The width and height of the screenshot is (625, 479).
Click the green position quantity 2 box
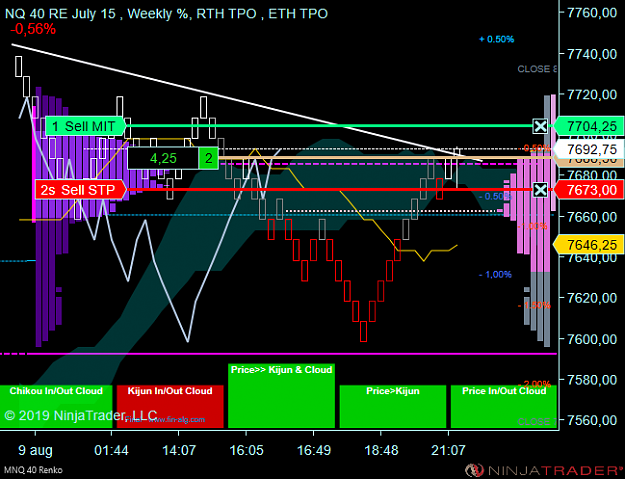(x=208, y=158)
